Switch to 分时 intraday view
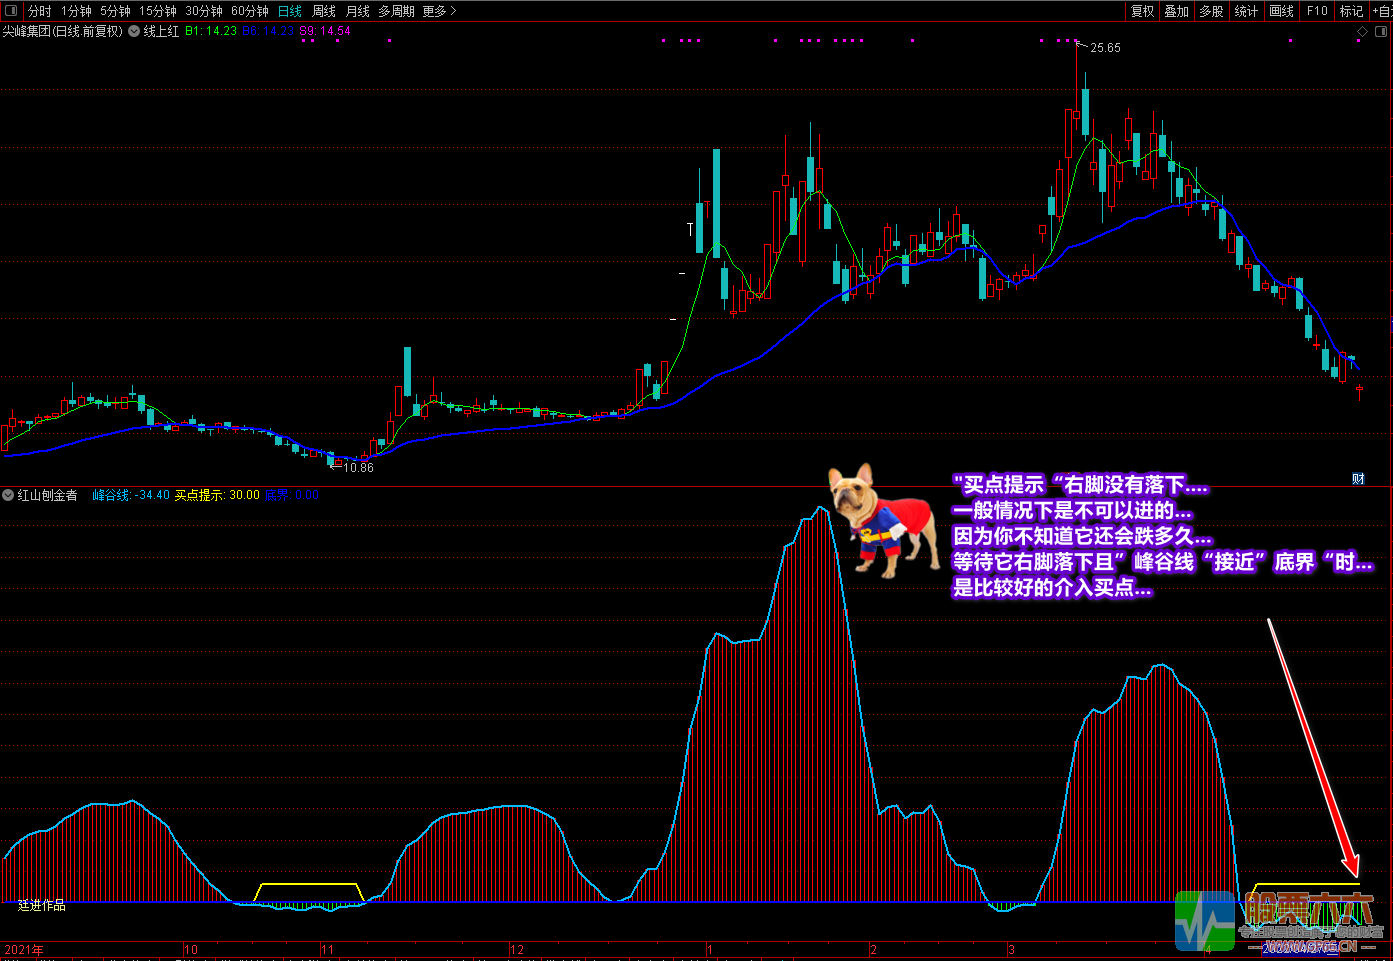This screenshot has height=961, width=1393. point(39,11)
